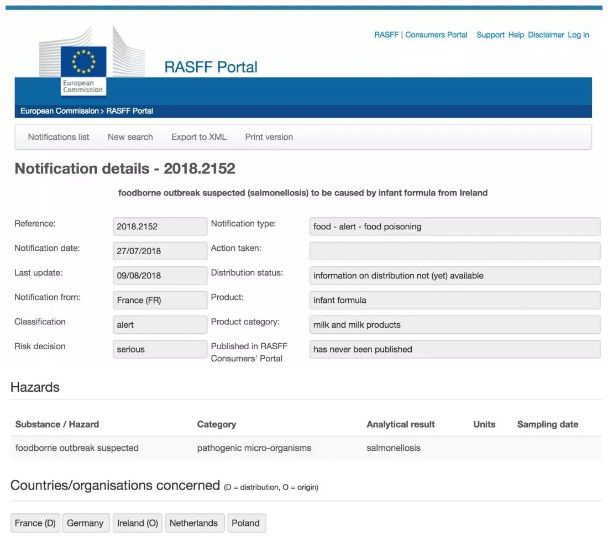Open the RASFF link in header
Viewport: 608px width, 547px height.
tap(386, 35)
